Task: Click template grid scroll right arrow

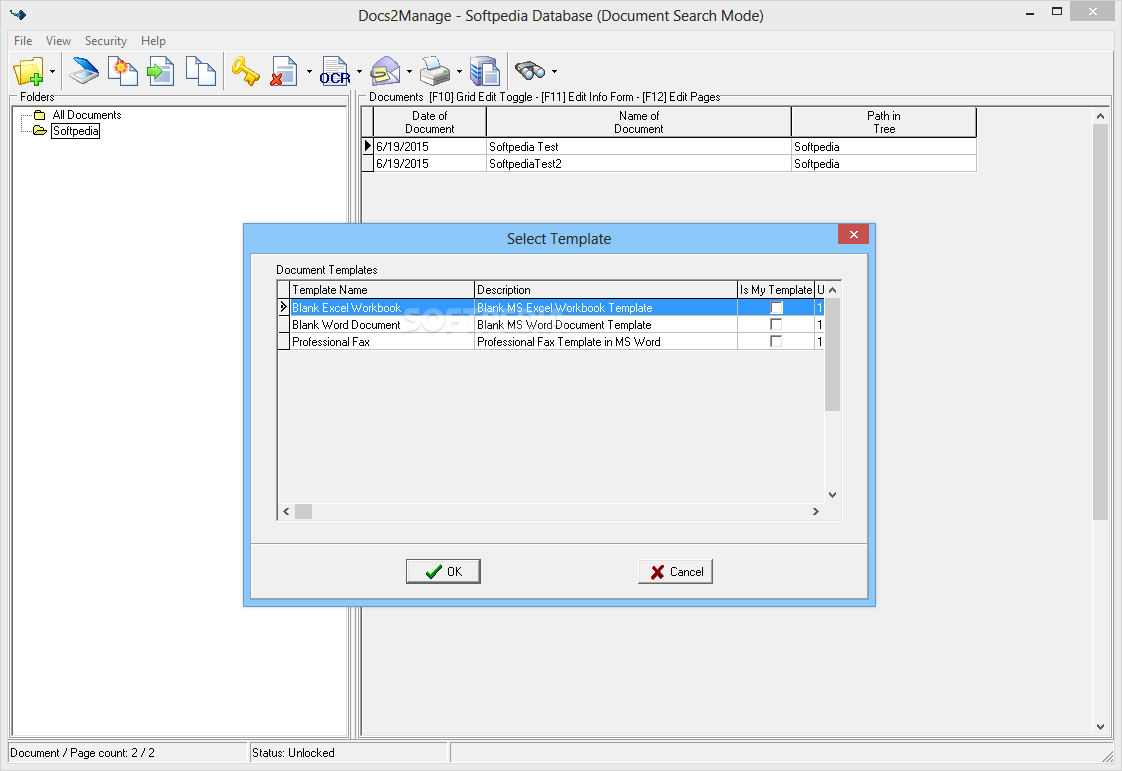Action: tap(816, 511)
